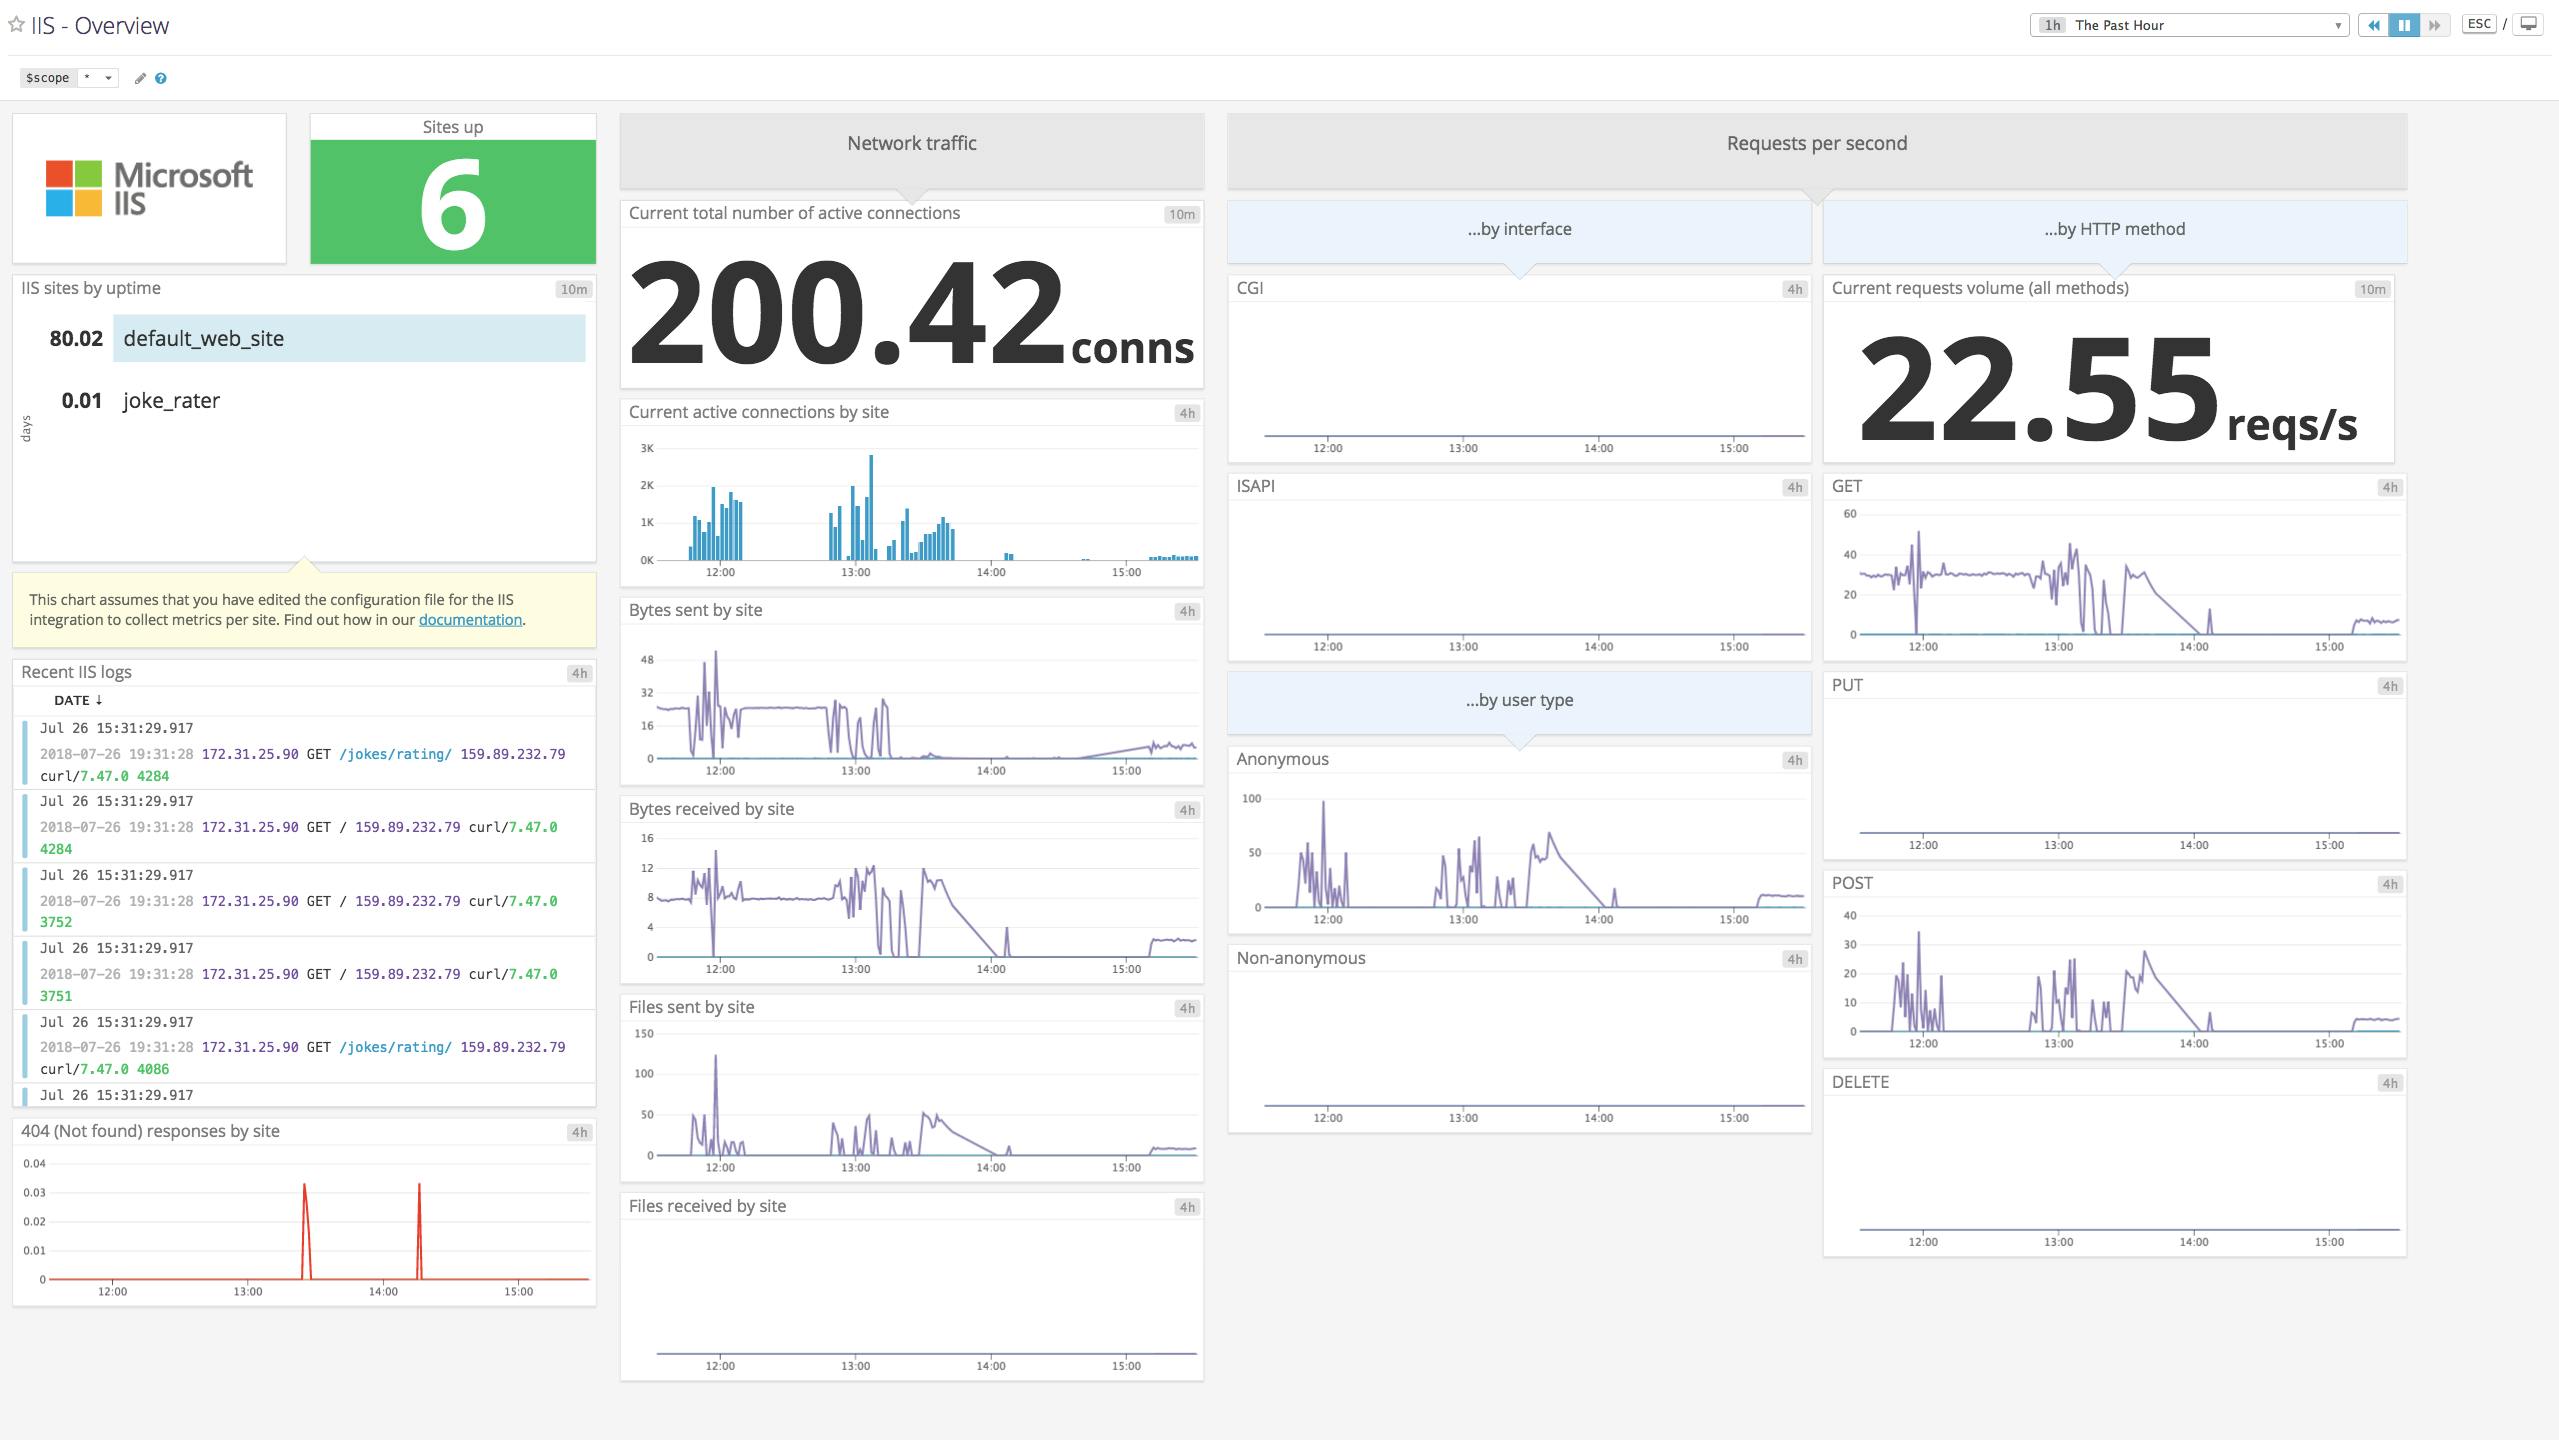Open the documentation link in the yellow notice
The height and width of the screenshot is (1440, 2559).
pyautogui.click(x=470, y=619)
